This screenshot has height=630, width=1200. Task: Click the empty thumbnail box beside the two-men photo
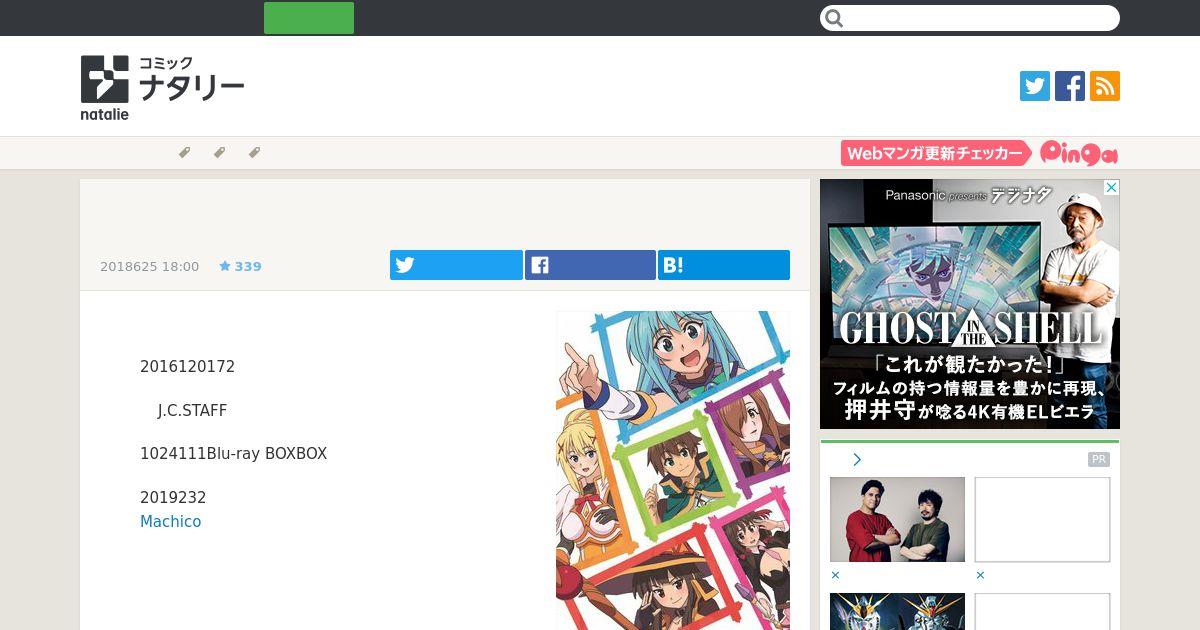coord(1042,519)
